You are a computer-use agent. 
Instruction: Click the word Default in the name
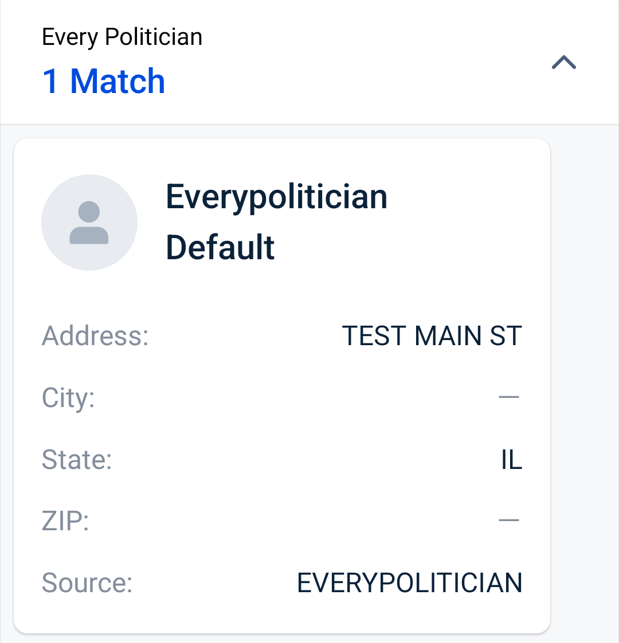coord(220,248)
